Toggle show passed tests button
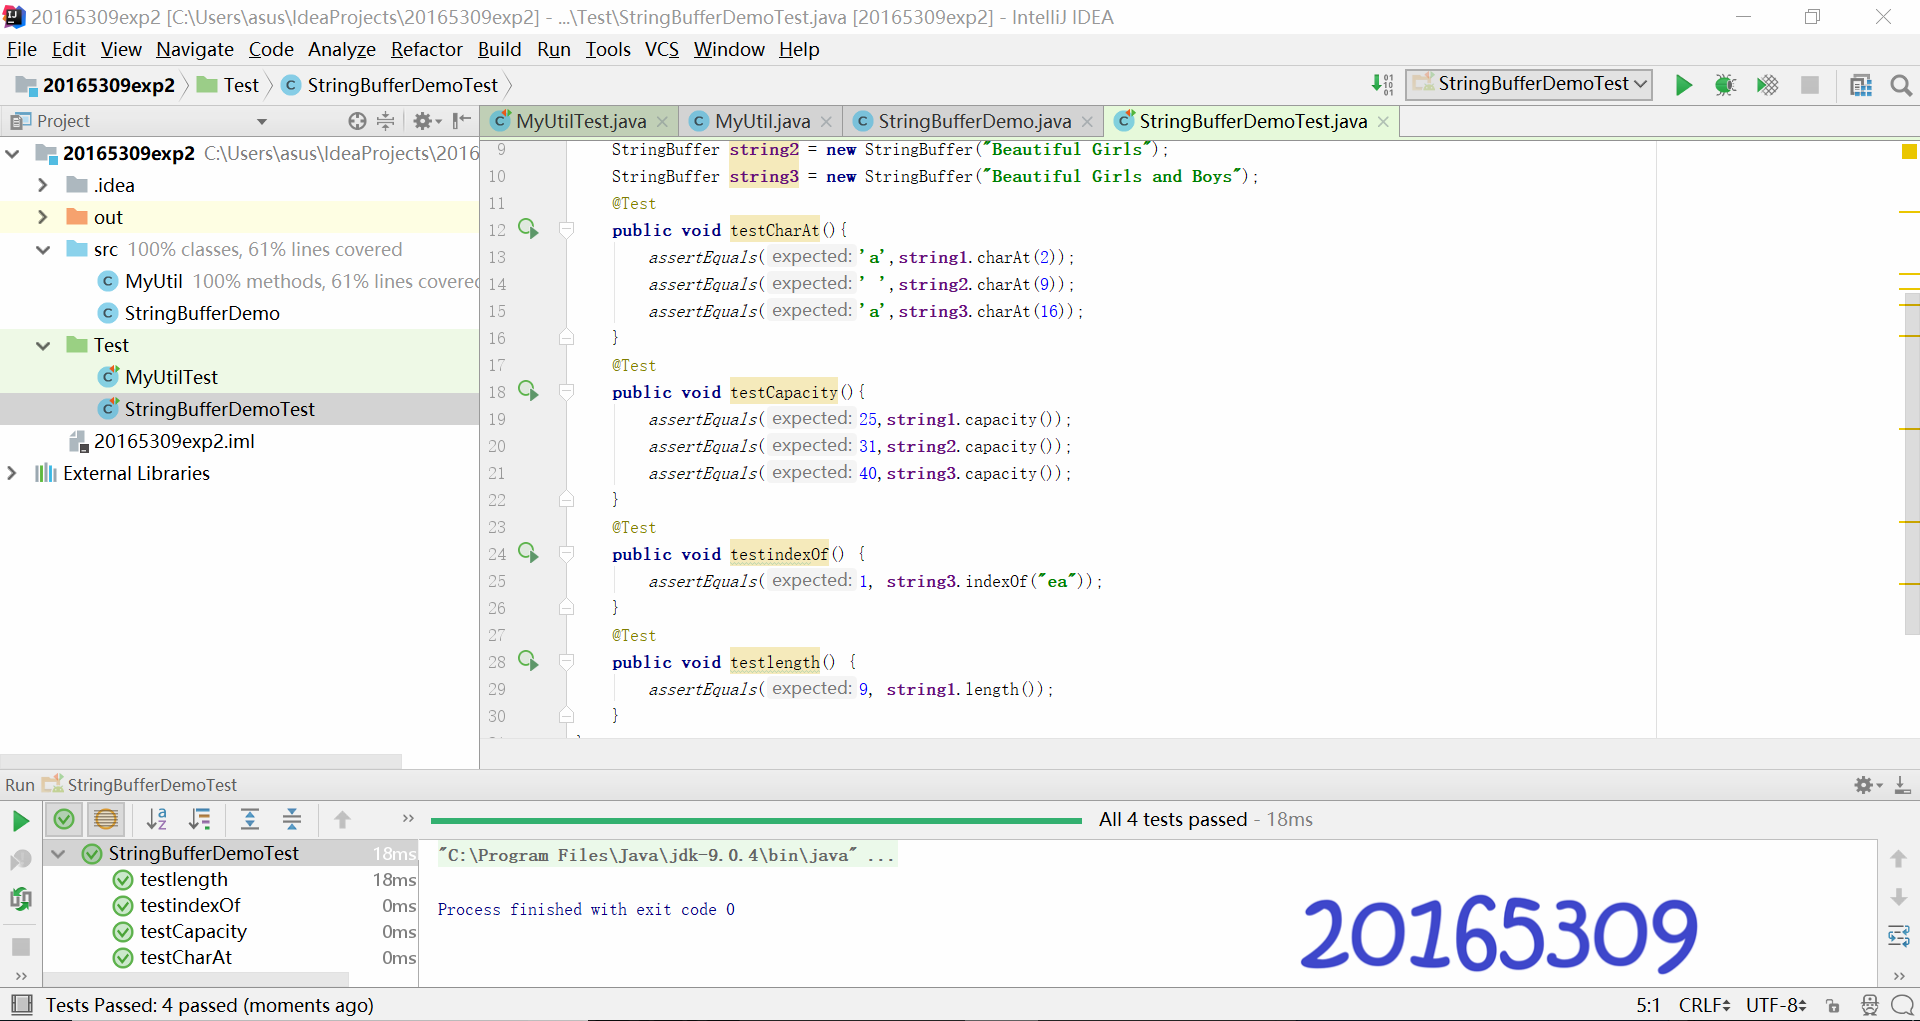 tap(64, 820)
